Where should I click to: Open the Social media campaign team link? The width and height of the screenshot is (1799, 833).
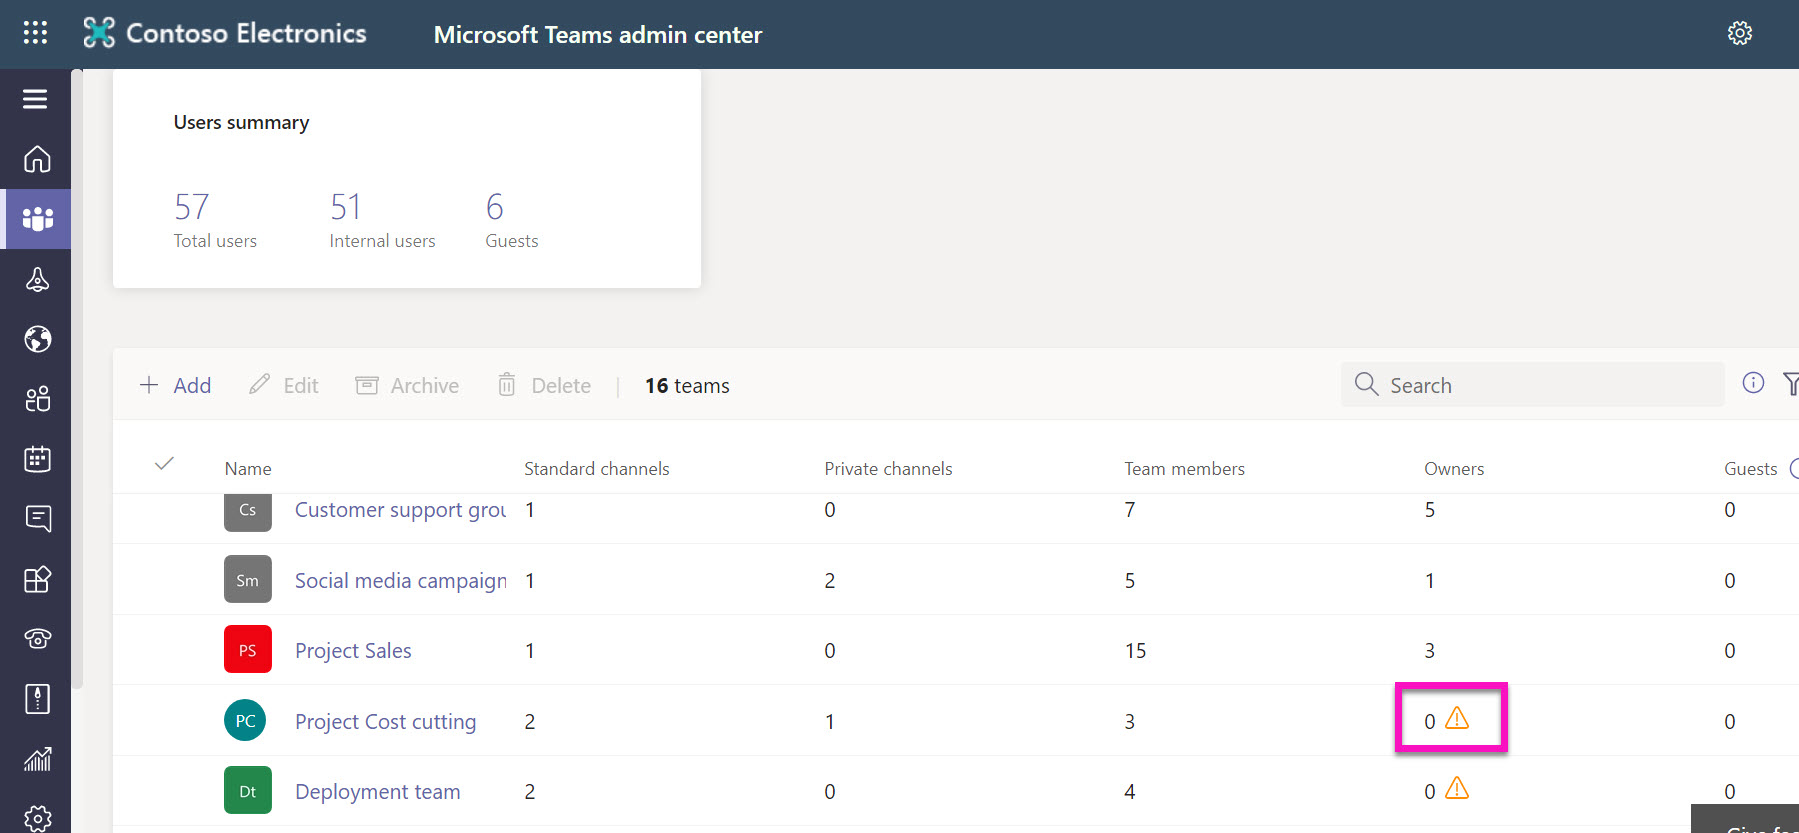(400, 581)
